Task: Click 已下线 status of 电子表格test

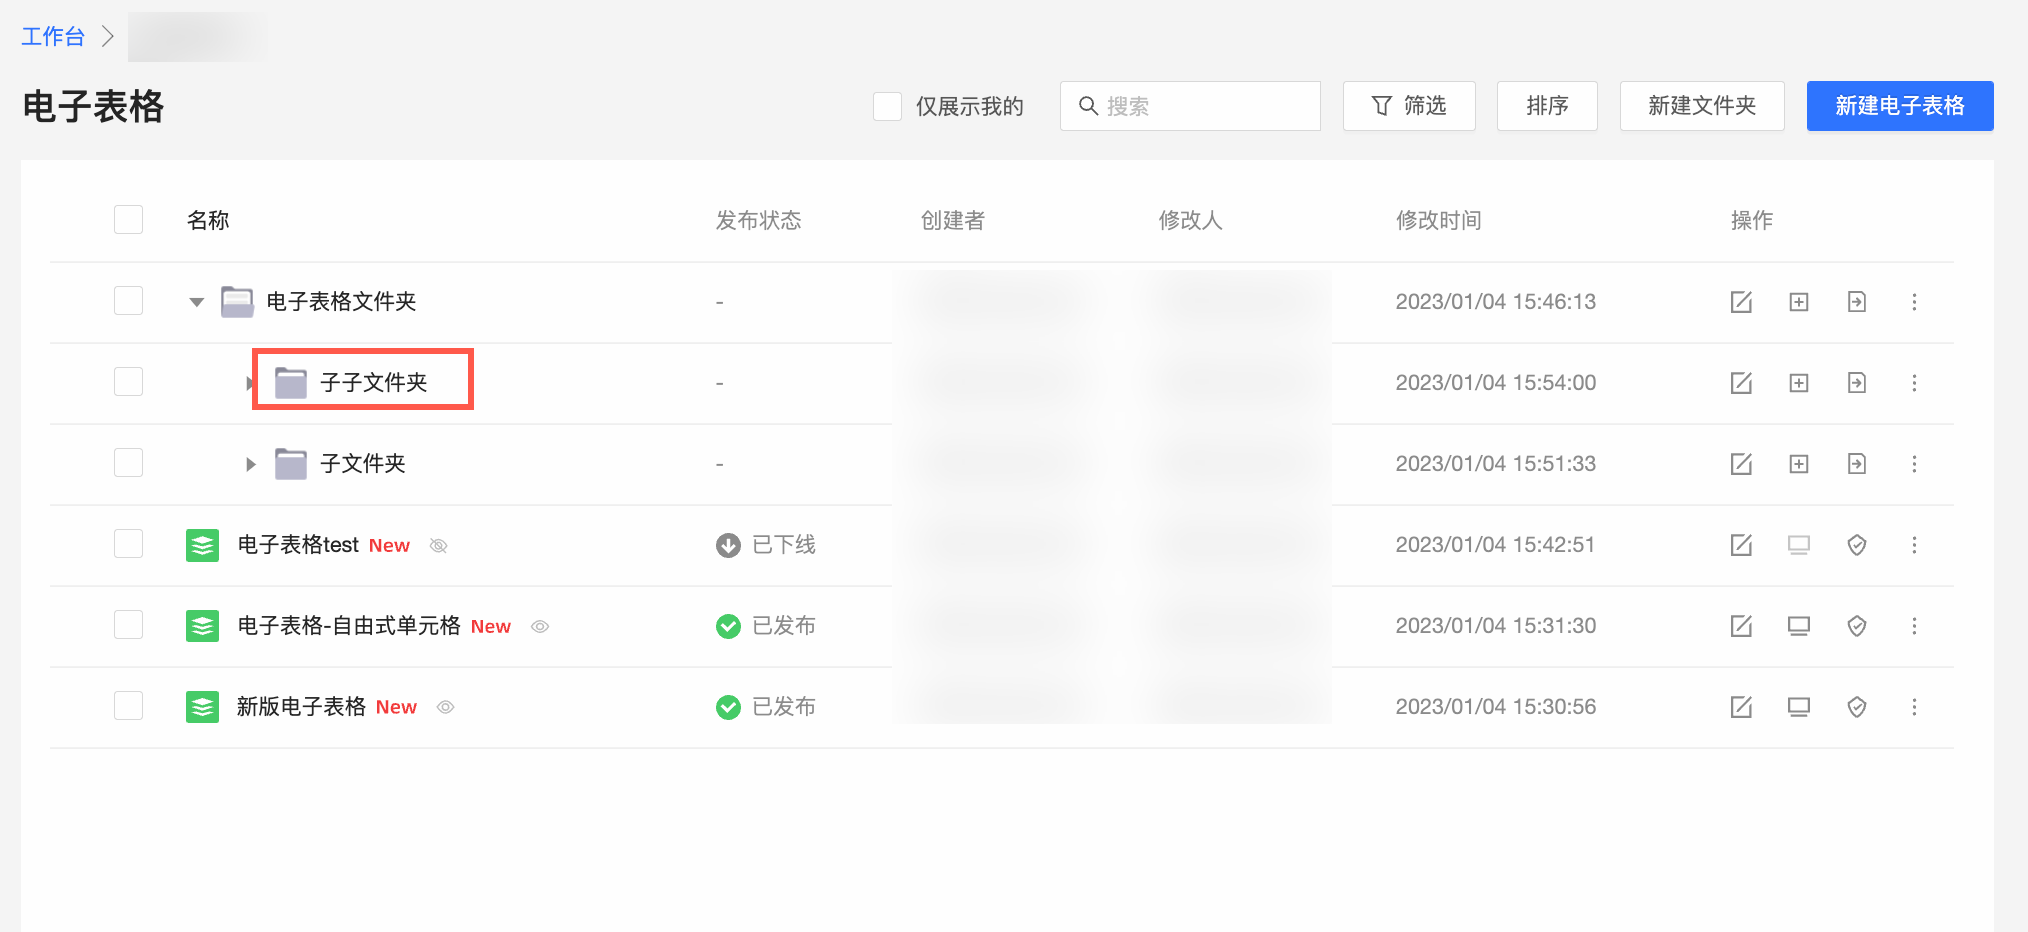Action: [x=766, y=545]
